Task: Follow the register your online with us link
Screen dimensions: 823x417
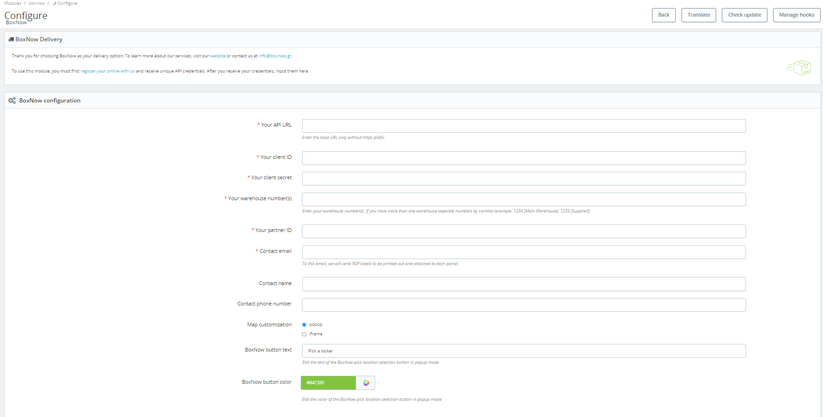Action: point(108,71)
